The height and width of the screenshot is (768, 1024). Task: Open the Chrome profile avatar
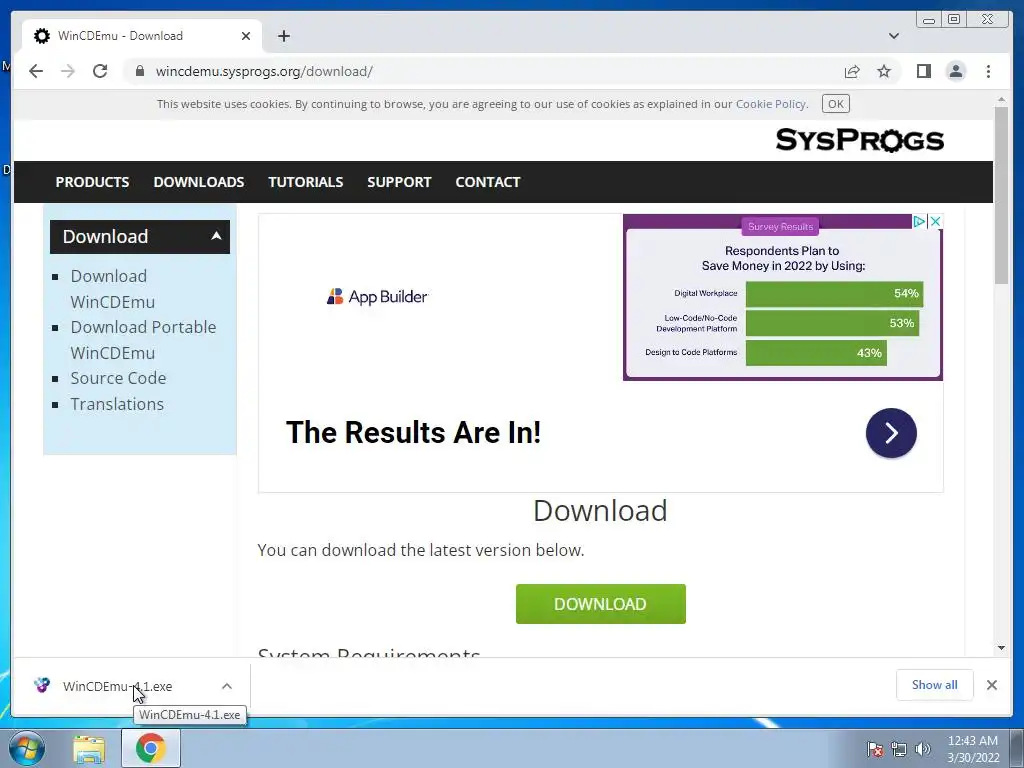(955, 71)
